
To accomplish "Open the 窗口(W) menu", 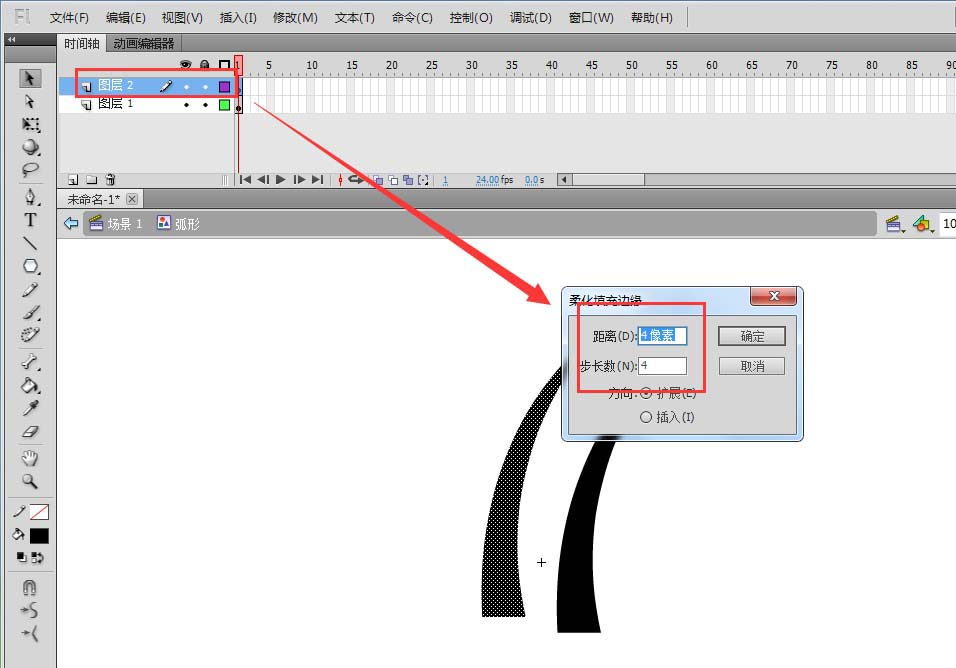I will click(591, 18).
